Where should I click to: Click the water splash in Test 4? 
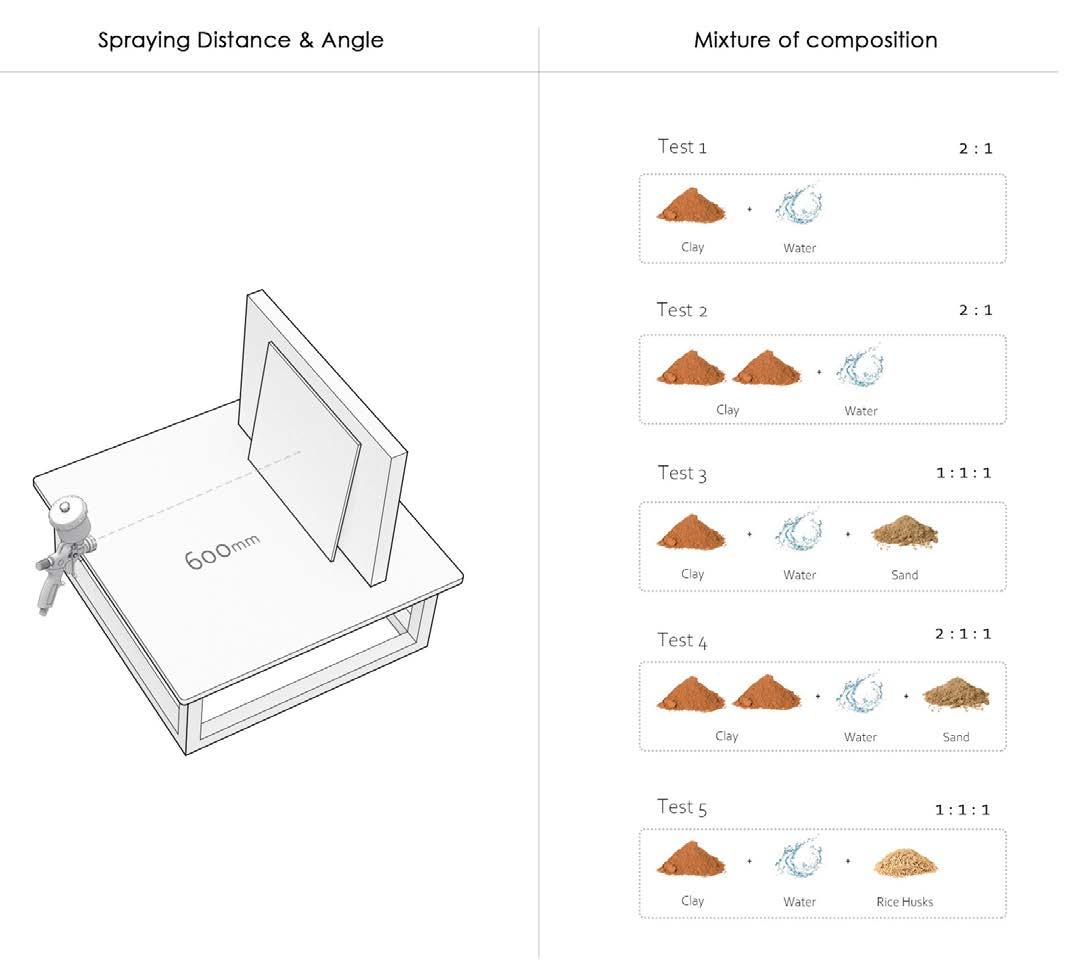point(860,694)
